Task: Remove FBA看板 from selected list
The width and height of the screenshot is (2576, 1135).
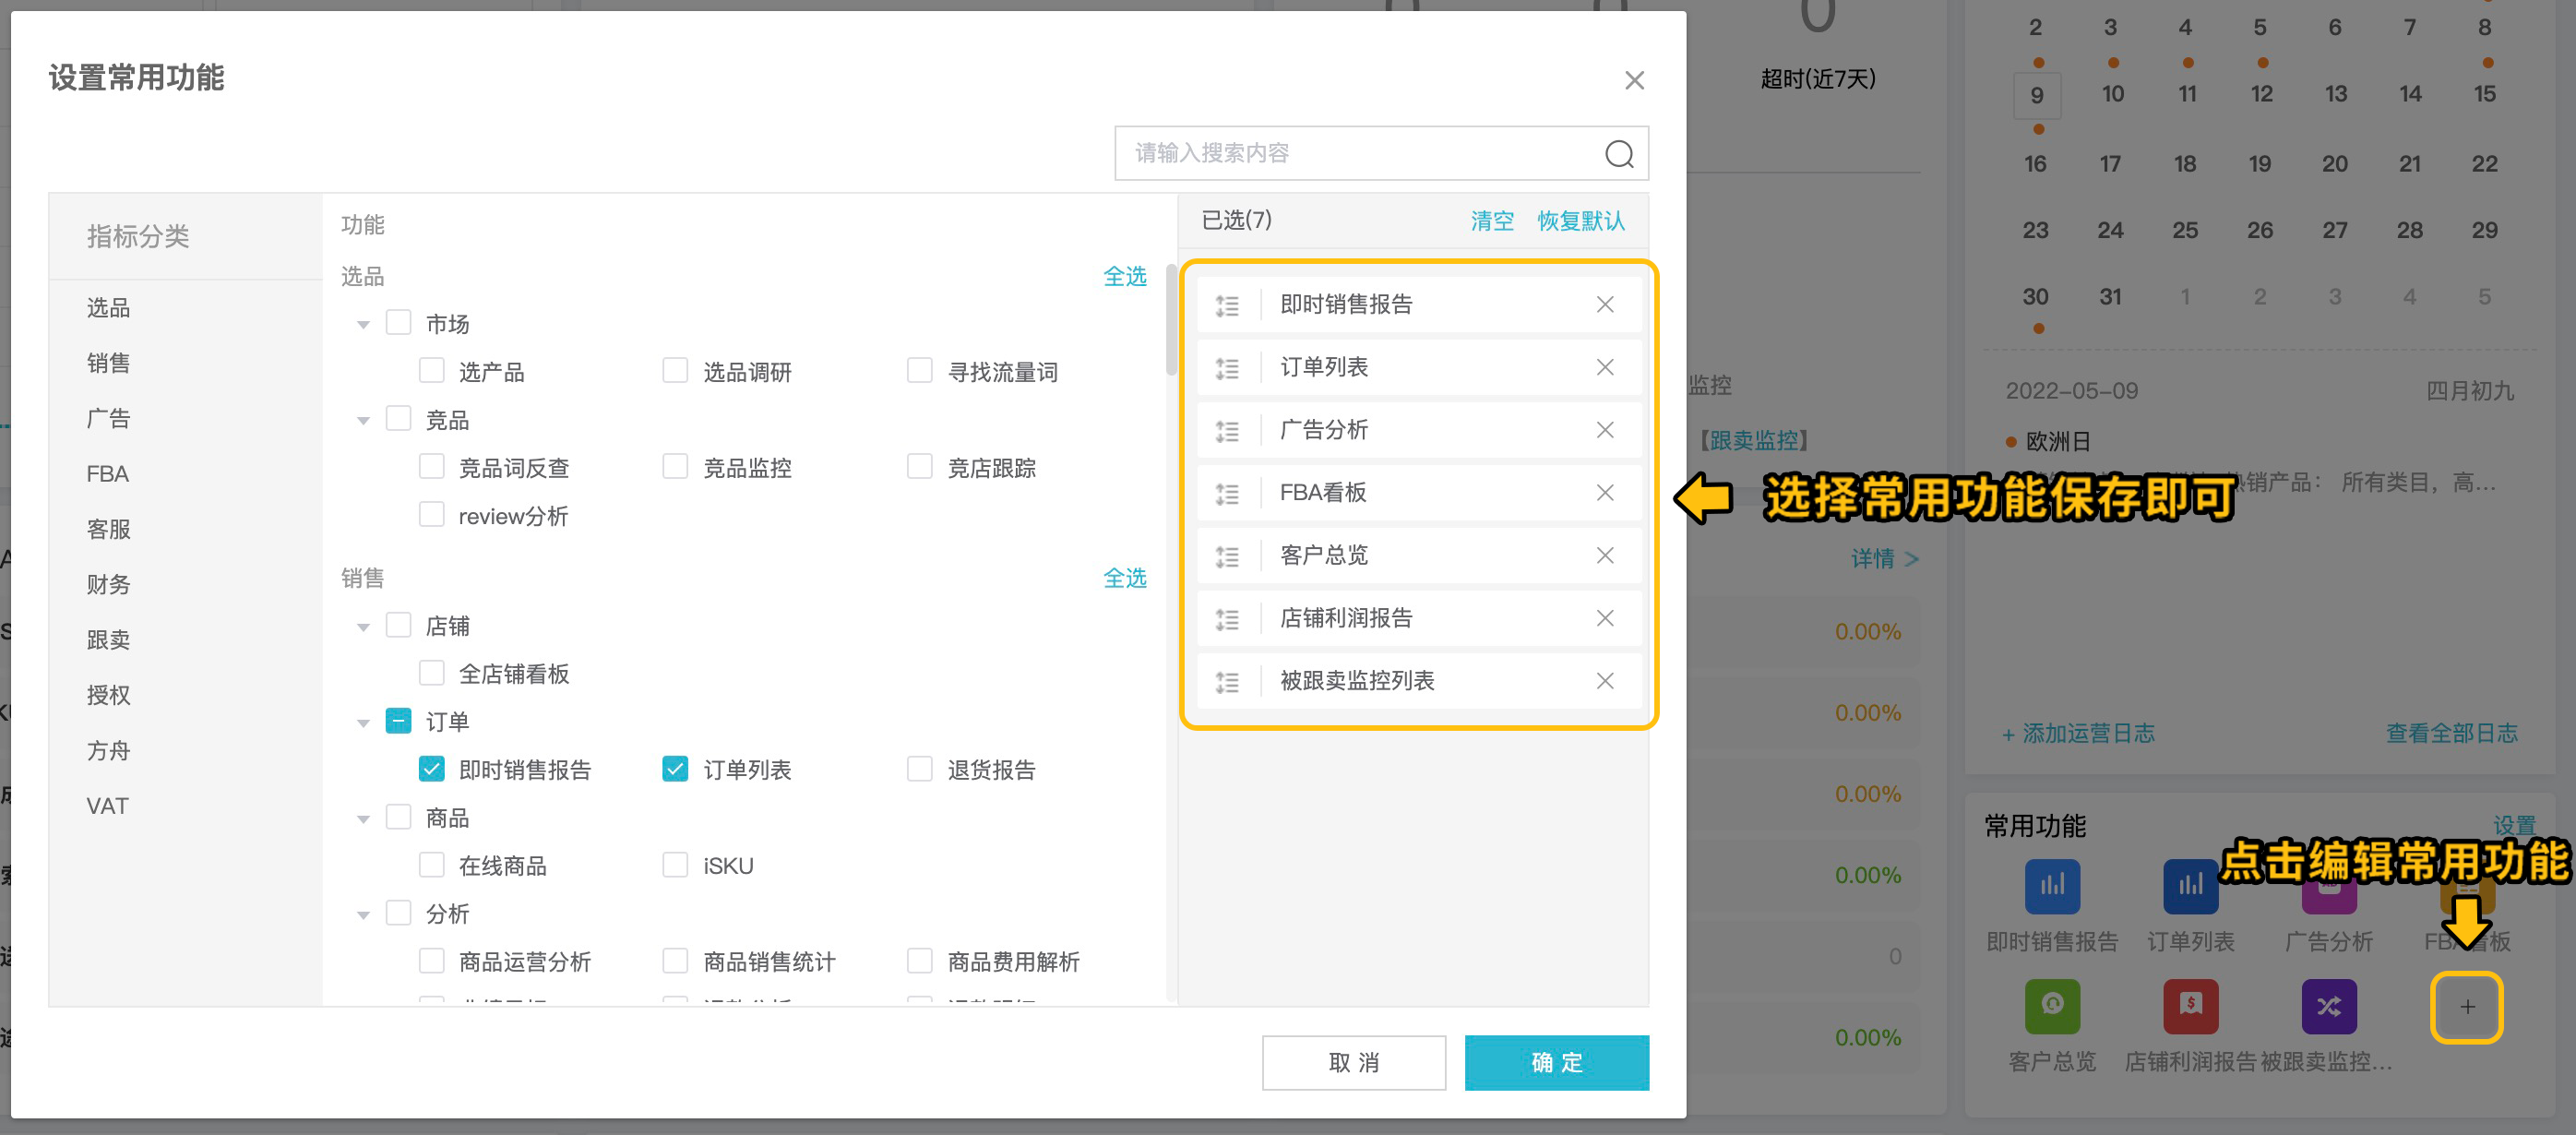Action: 1604,492
